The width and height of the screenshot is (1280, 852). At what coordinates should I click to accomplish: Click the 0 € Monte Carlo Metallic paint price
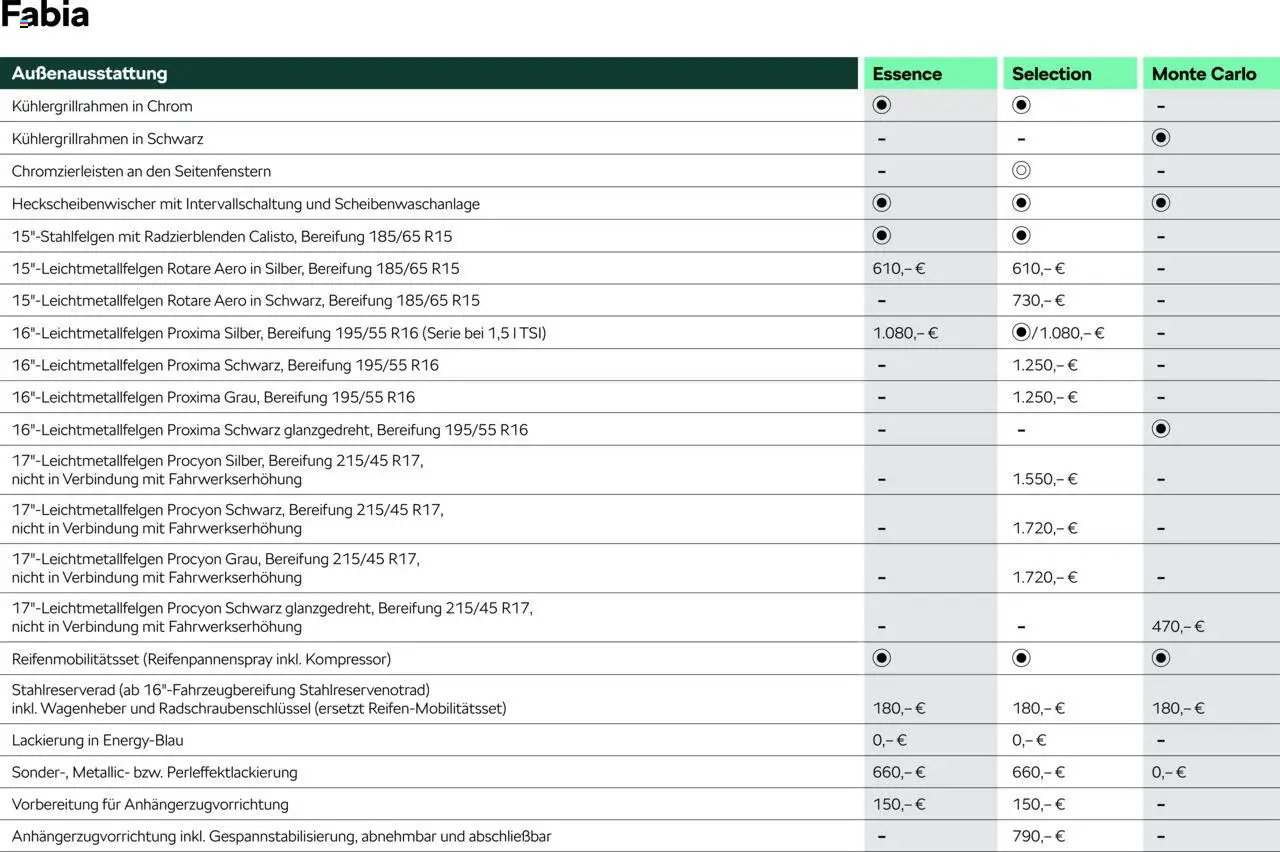coord(1168,772)
